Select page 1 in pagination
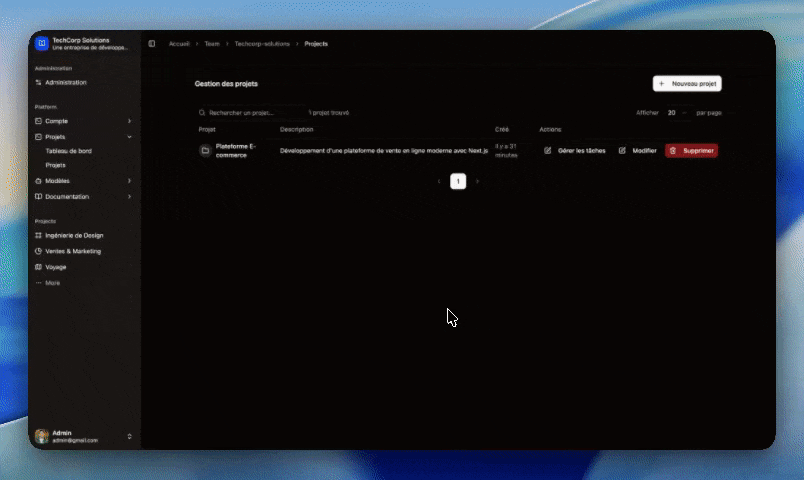Image resolution: width=804 pixels, height=480 pixels. [458, 181]
